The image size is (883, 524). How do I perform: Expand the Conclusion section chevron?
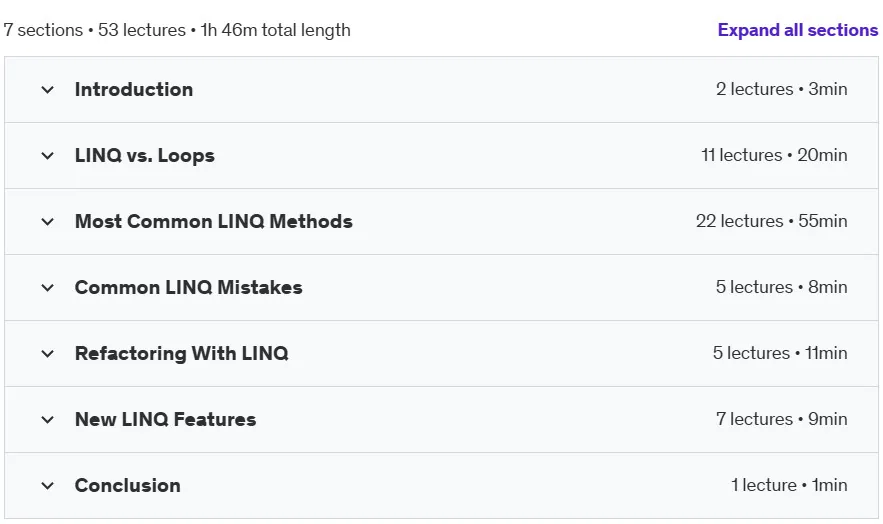[48, 485]
